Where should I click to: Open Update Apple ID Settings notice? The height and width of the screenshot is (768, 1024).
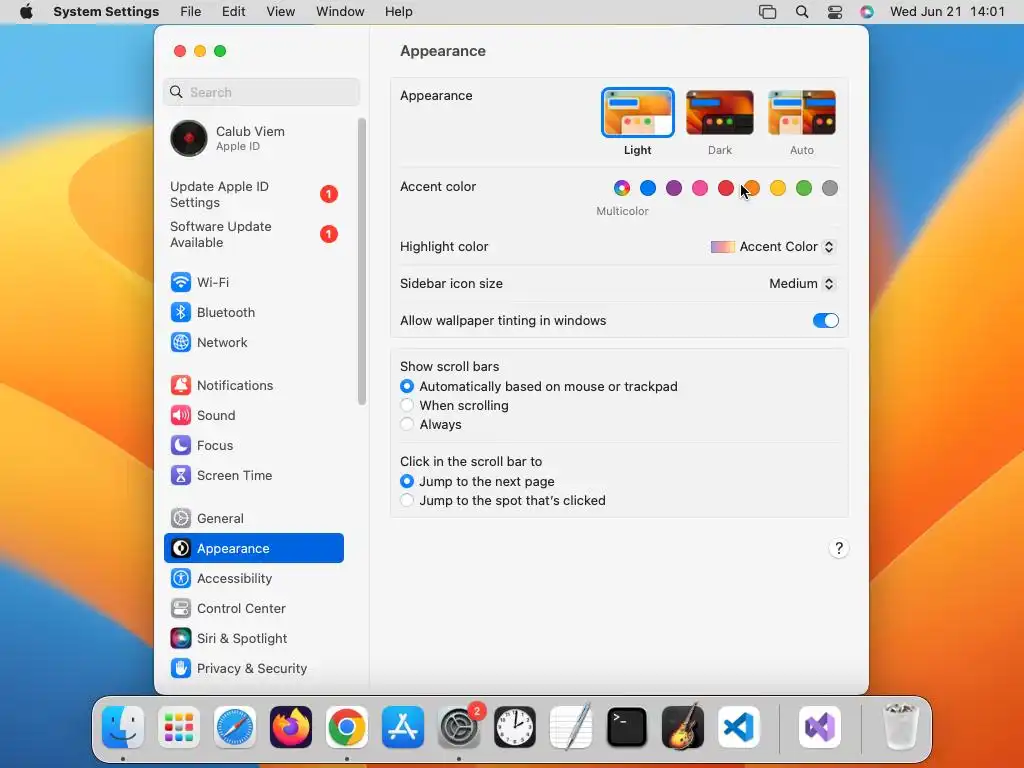click(253, 195)
